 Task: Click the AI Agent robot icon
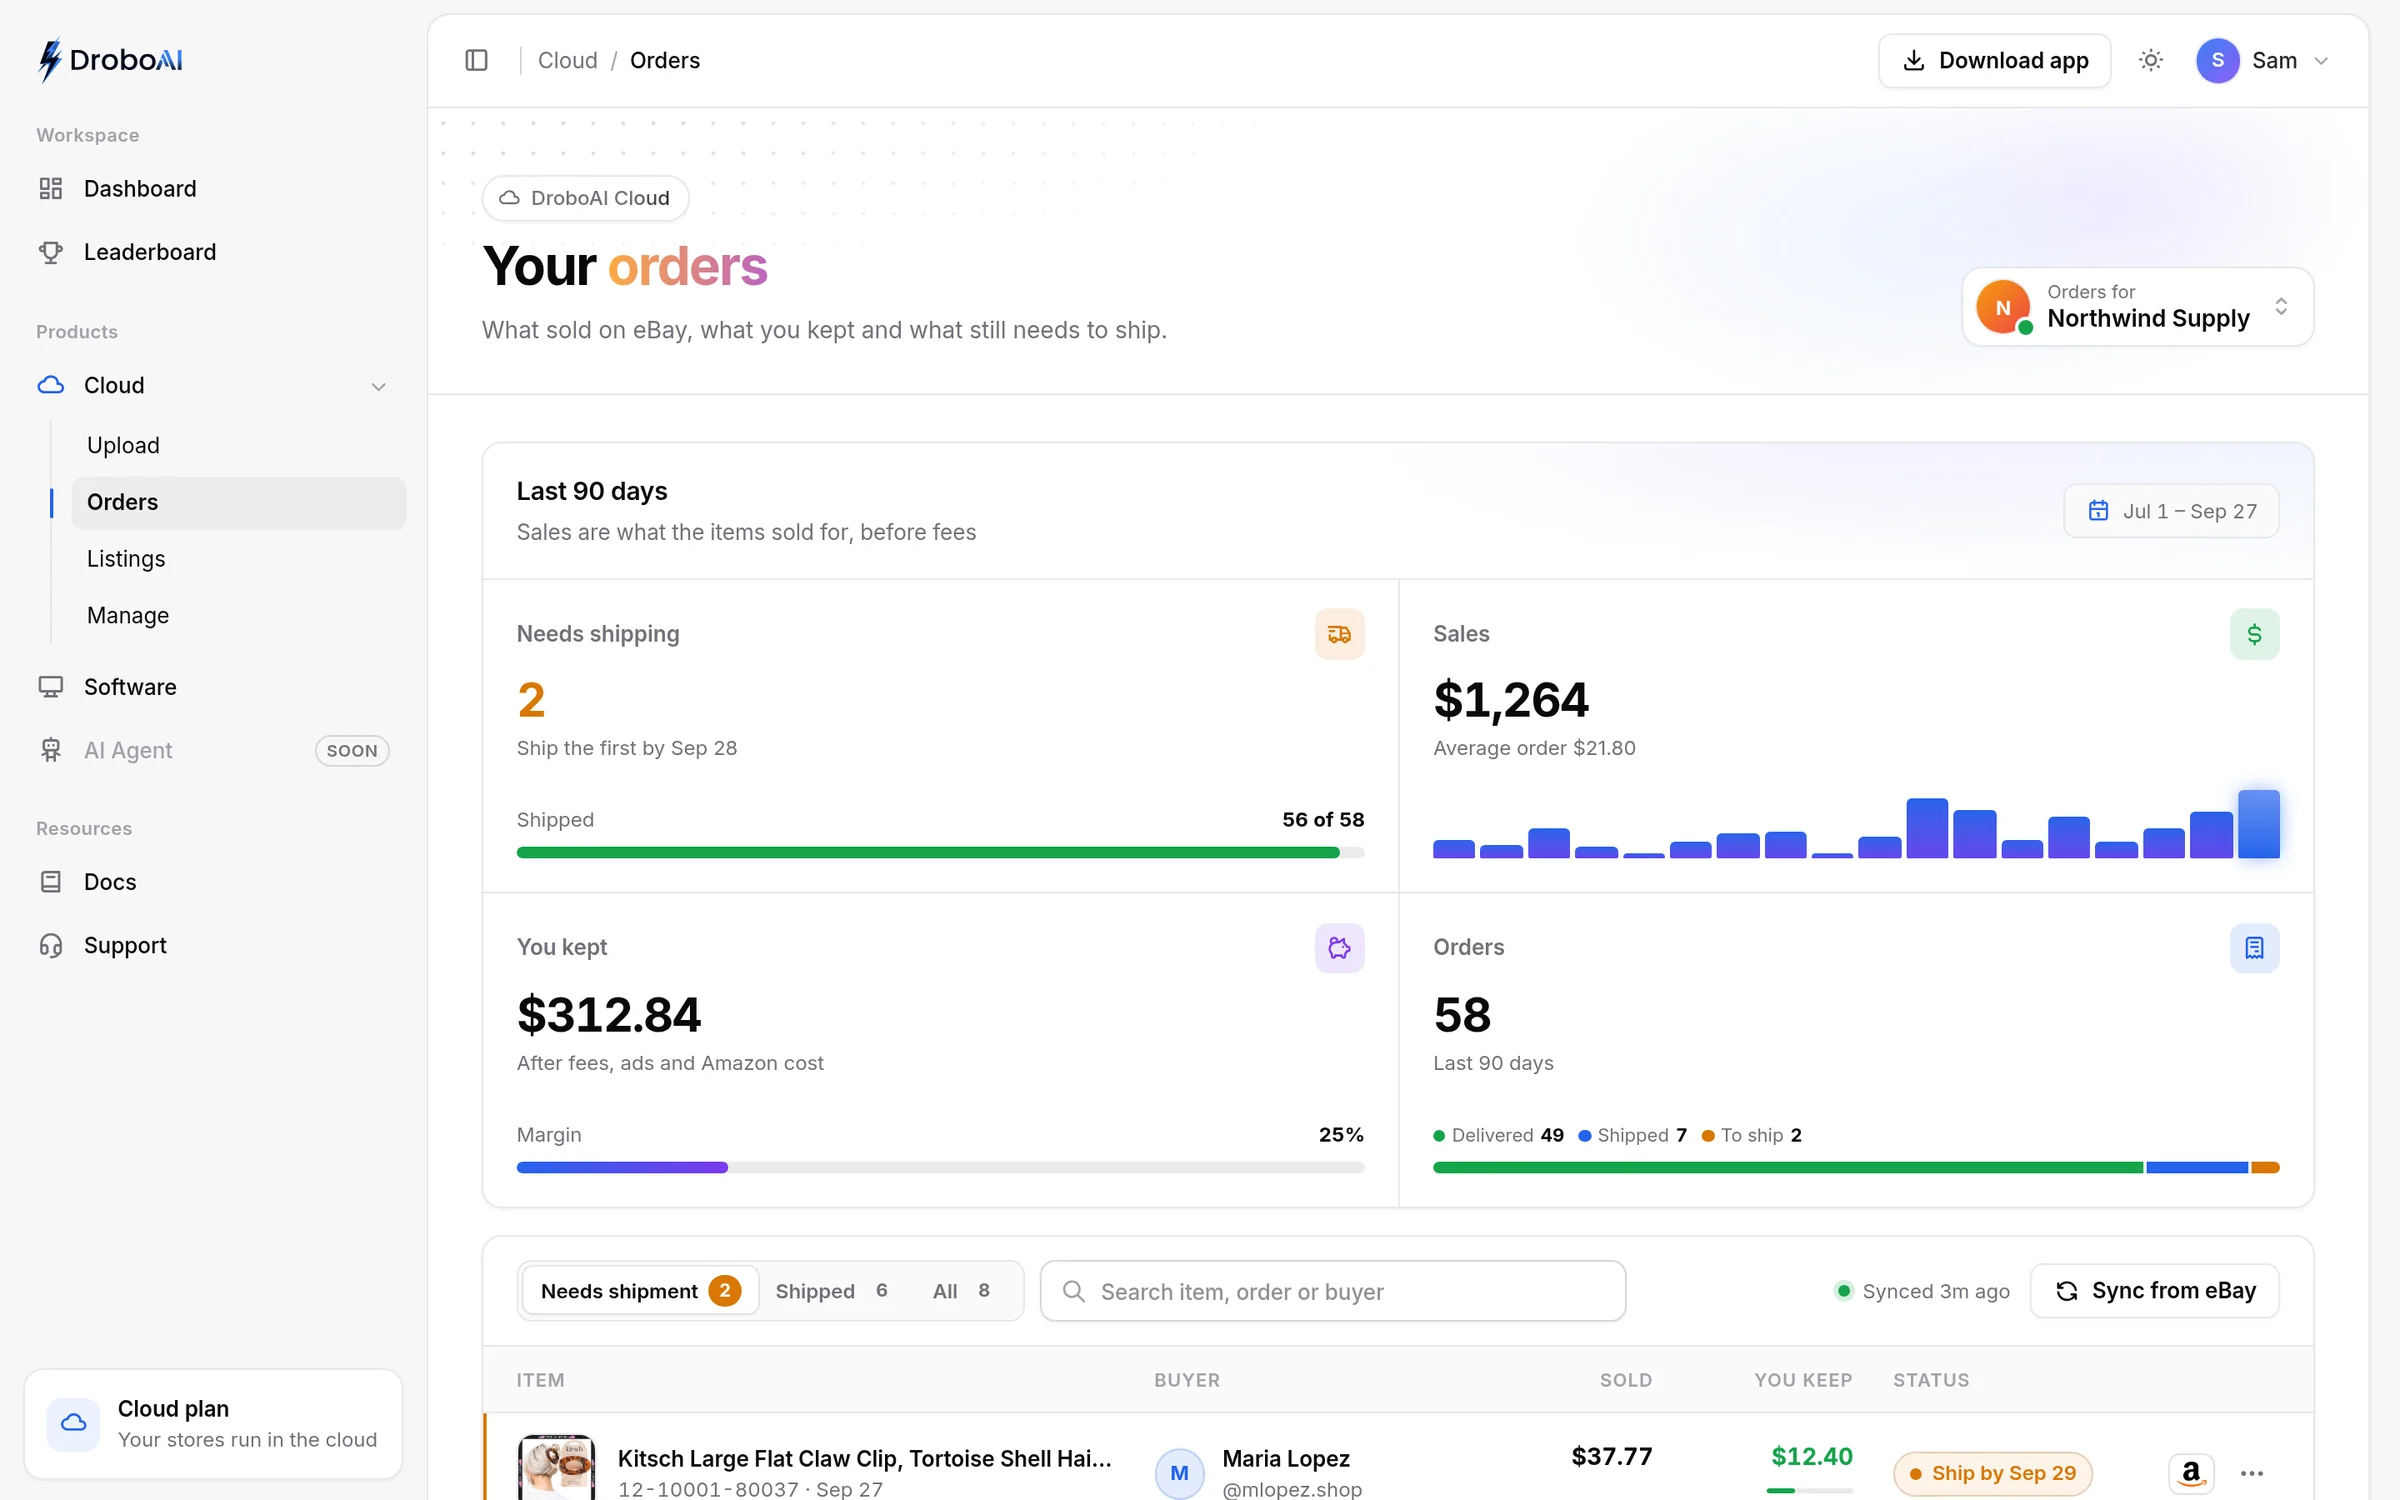(50, 750)
